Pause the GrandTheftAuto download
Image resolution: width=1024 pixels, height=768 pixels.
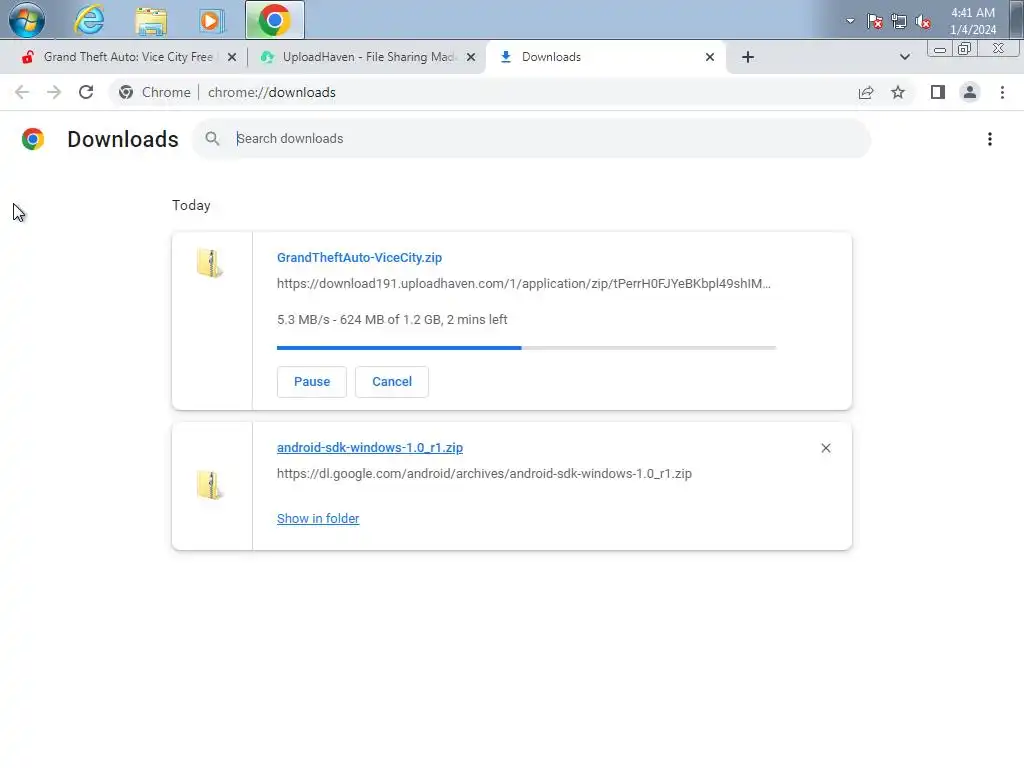point(312,381)
